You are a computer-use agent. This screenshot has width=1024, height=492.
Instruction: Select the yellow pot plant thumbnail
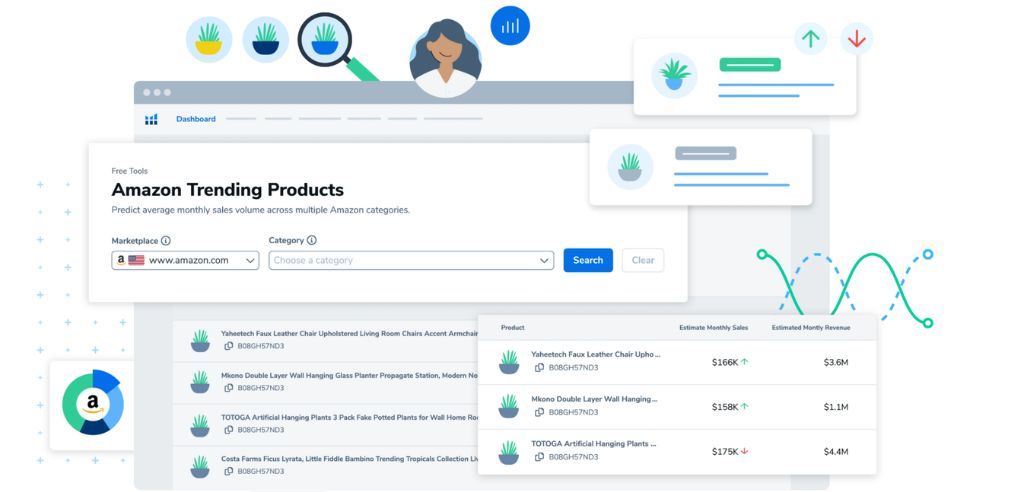point(209,40)
